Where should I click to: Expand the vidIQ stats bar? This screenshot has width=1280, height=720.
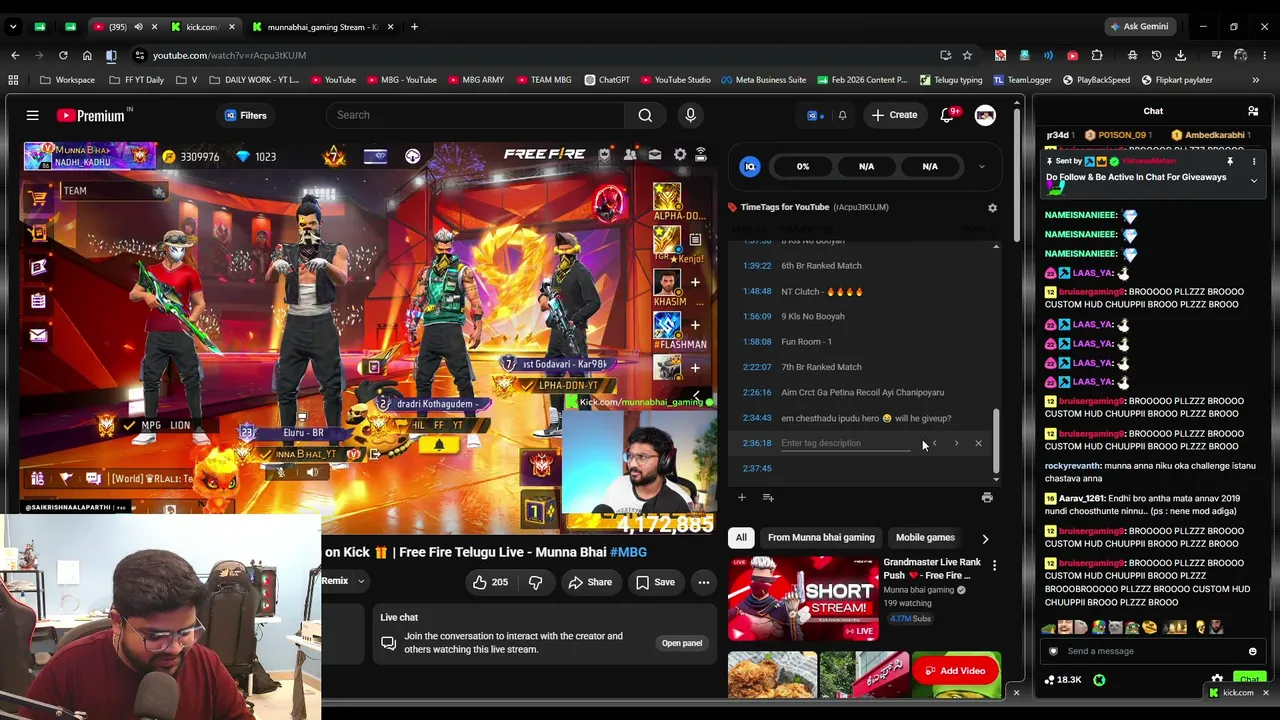coord(981,166)
